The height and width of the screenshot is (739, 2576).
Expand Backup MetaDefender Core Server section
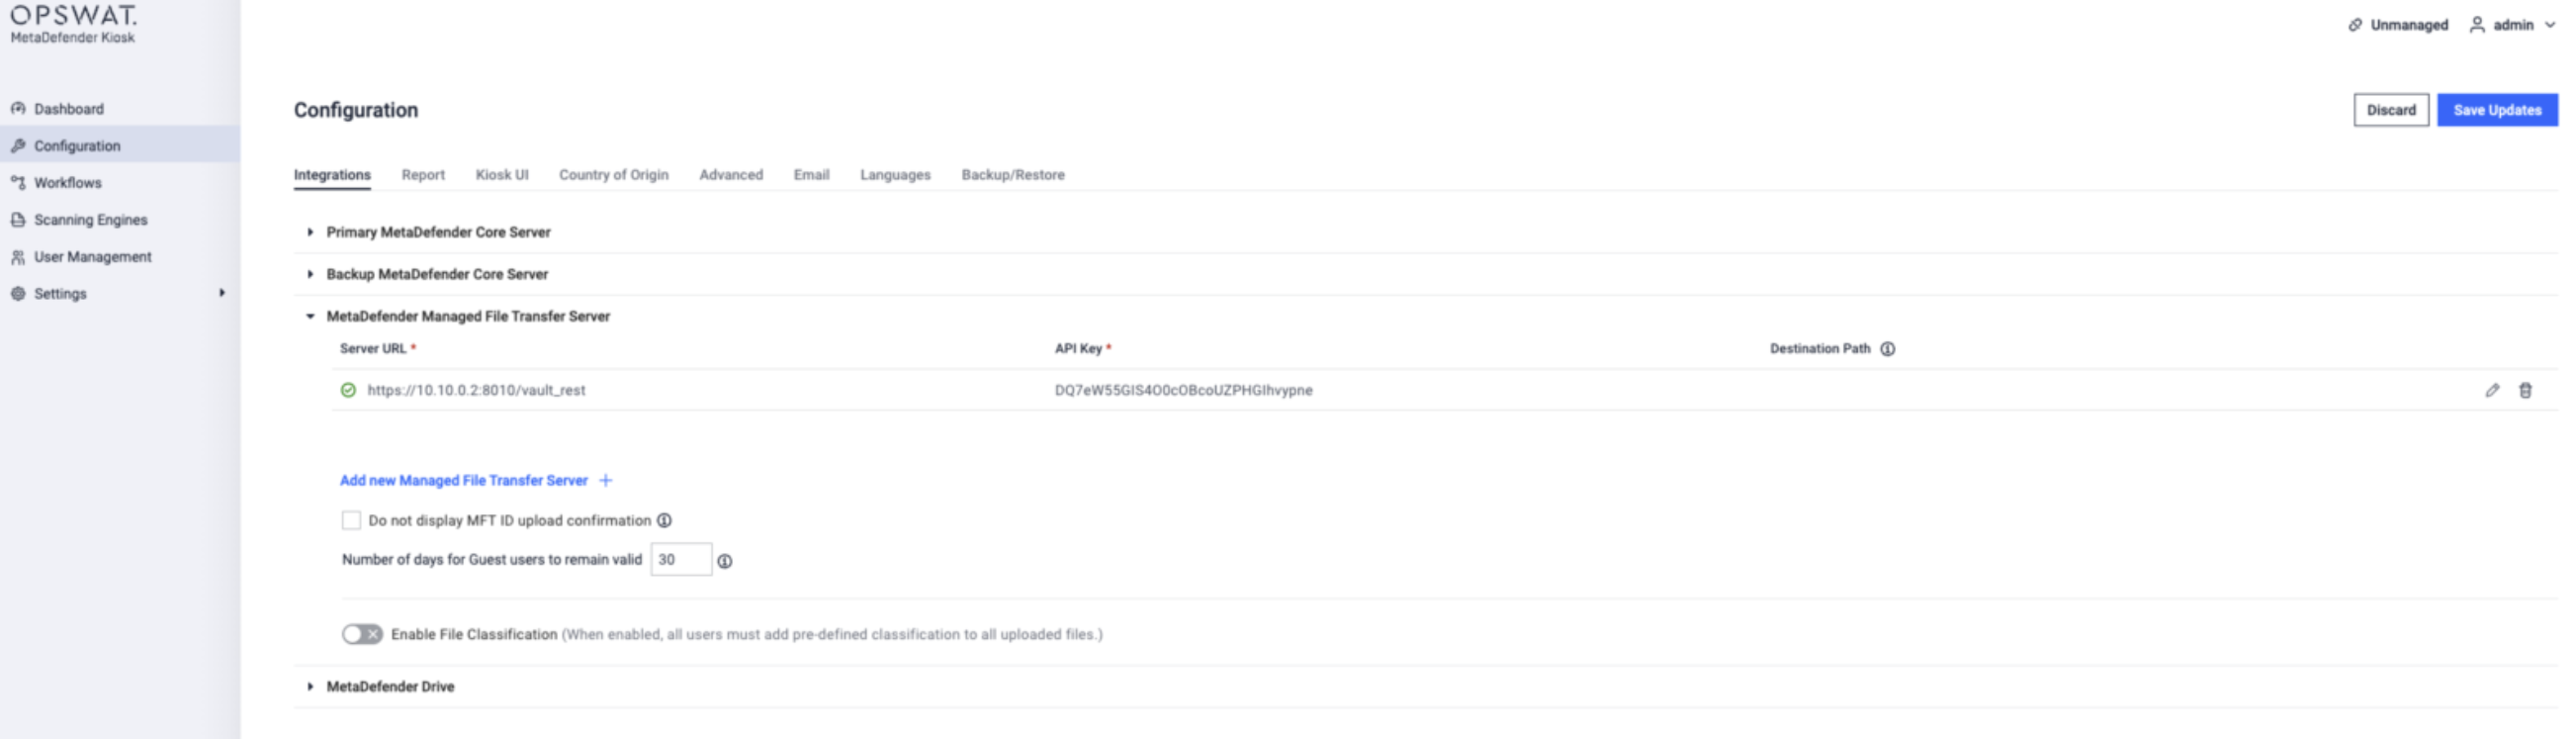pos(310,274)
